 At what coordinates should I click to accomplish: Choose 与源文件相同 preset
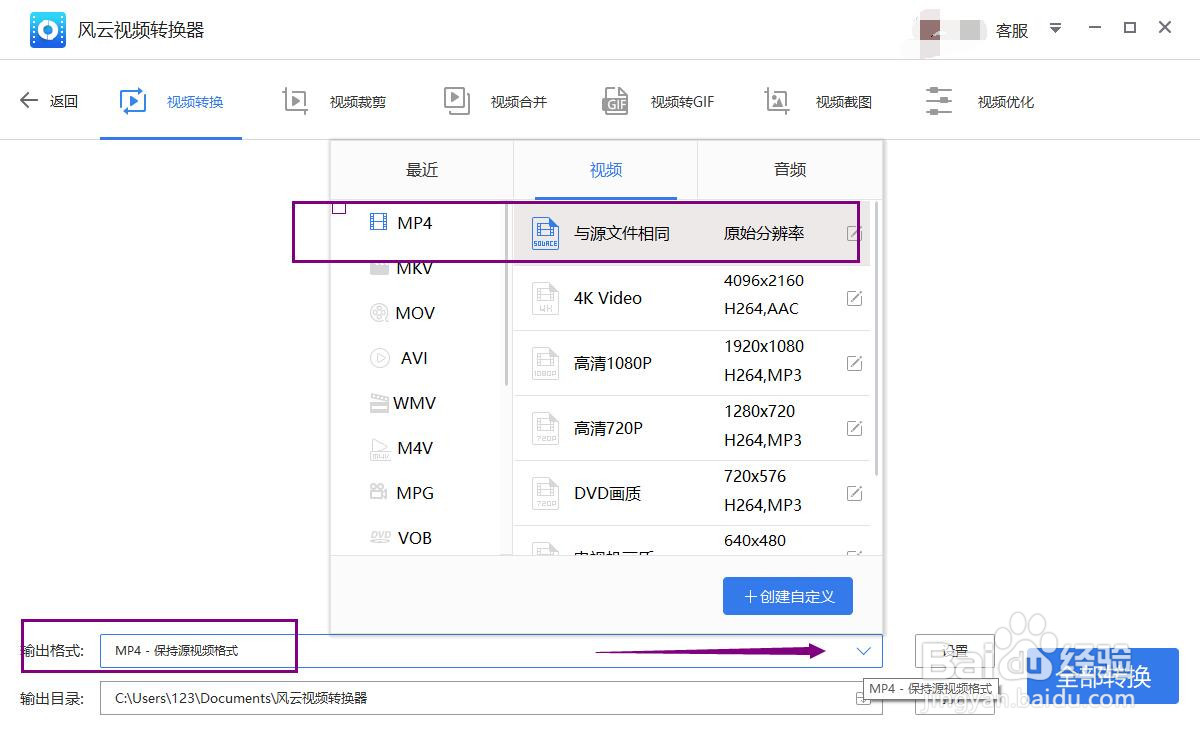click(x=691, y=233)
